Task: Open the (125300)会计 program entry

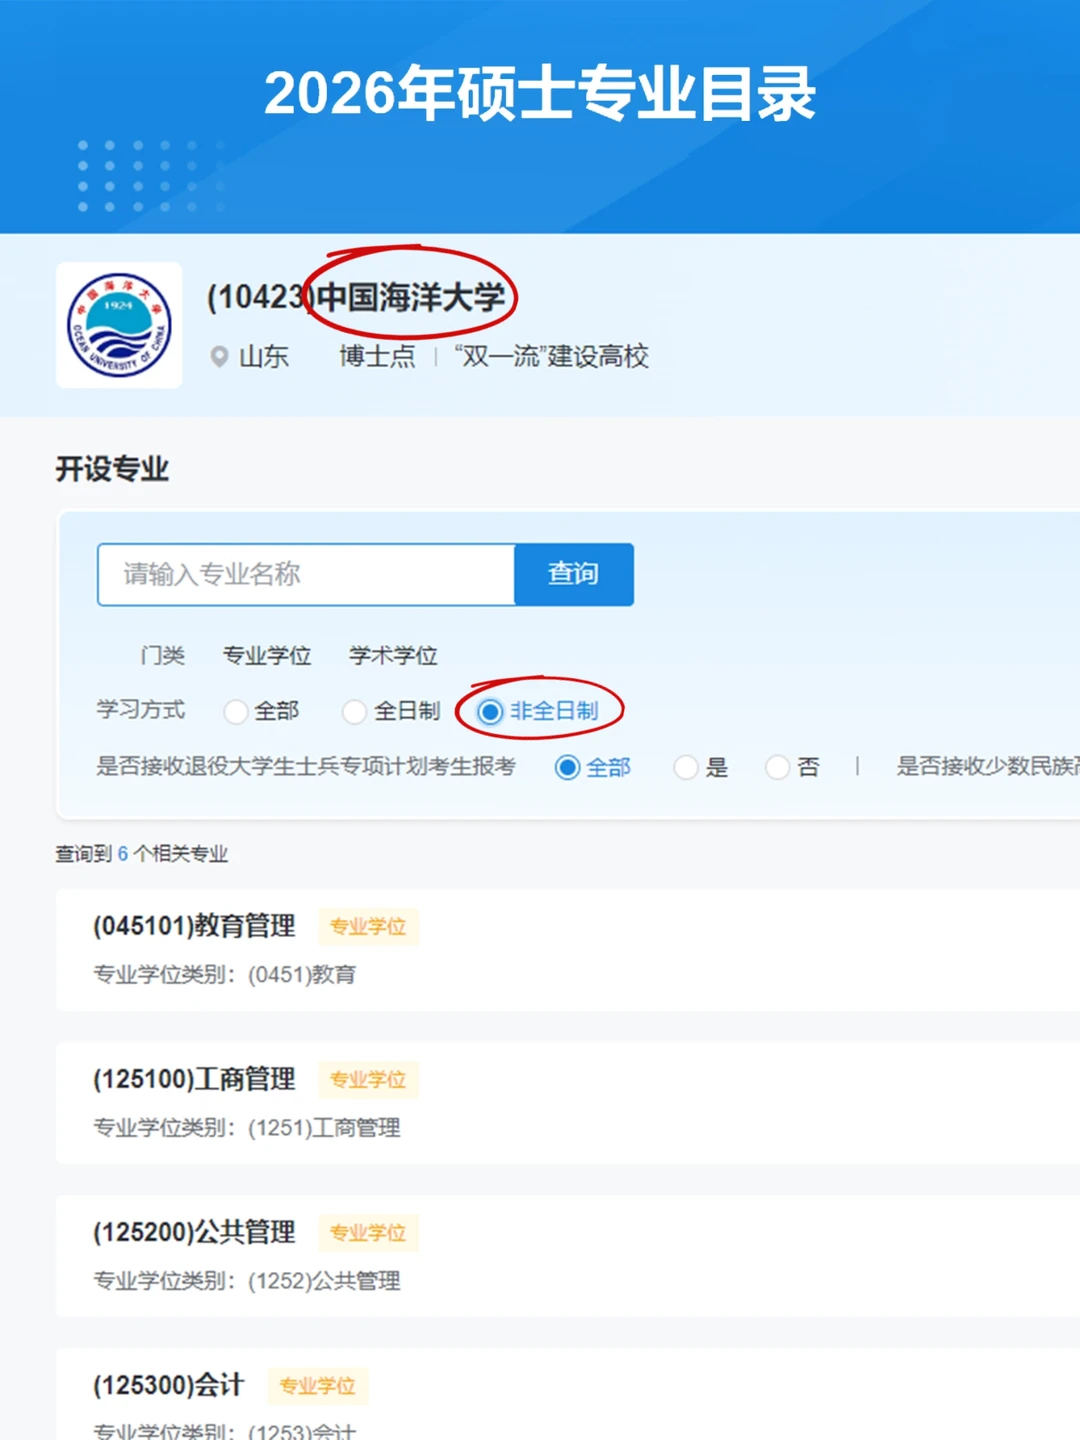Action: click(167, 1385)
